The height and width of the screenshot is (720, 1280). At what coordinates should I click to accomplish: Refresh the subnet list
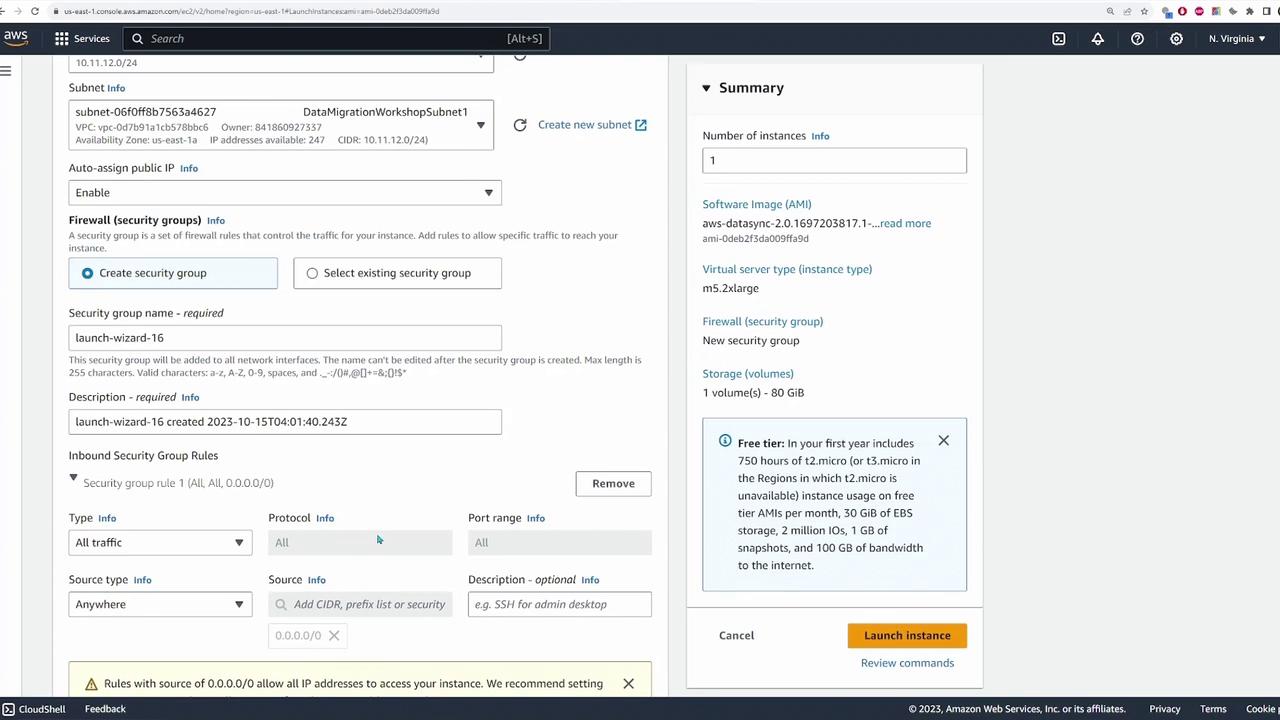[520, 125]
